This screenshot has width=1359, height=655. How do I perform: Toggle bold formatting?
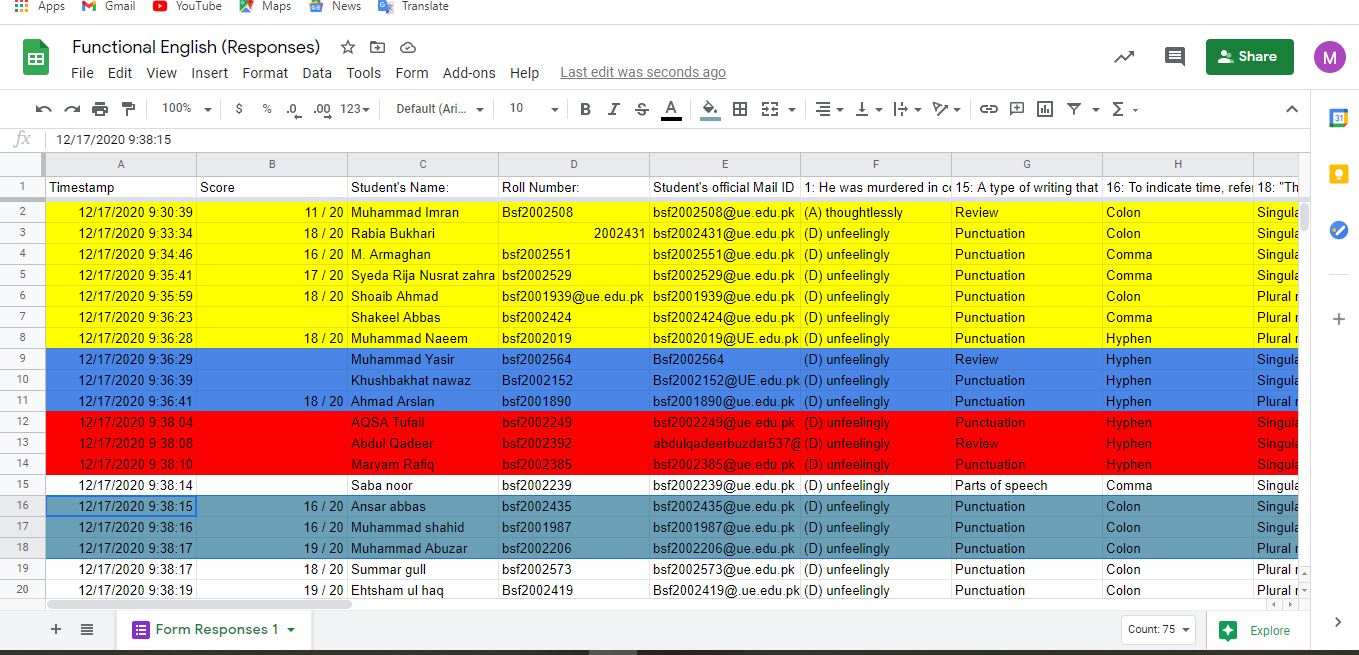(585, 108)
